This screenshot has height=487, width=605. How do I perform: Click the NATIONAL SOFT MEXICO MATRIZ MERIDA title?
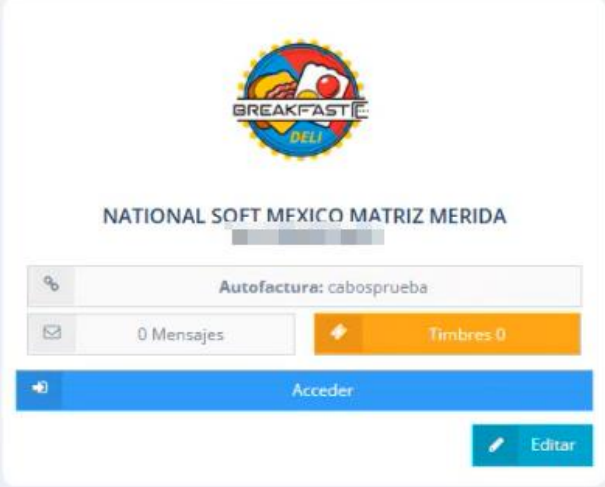coord(304,216)
